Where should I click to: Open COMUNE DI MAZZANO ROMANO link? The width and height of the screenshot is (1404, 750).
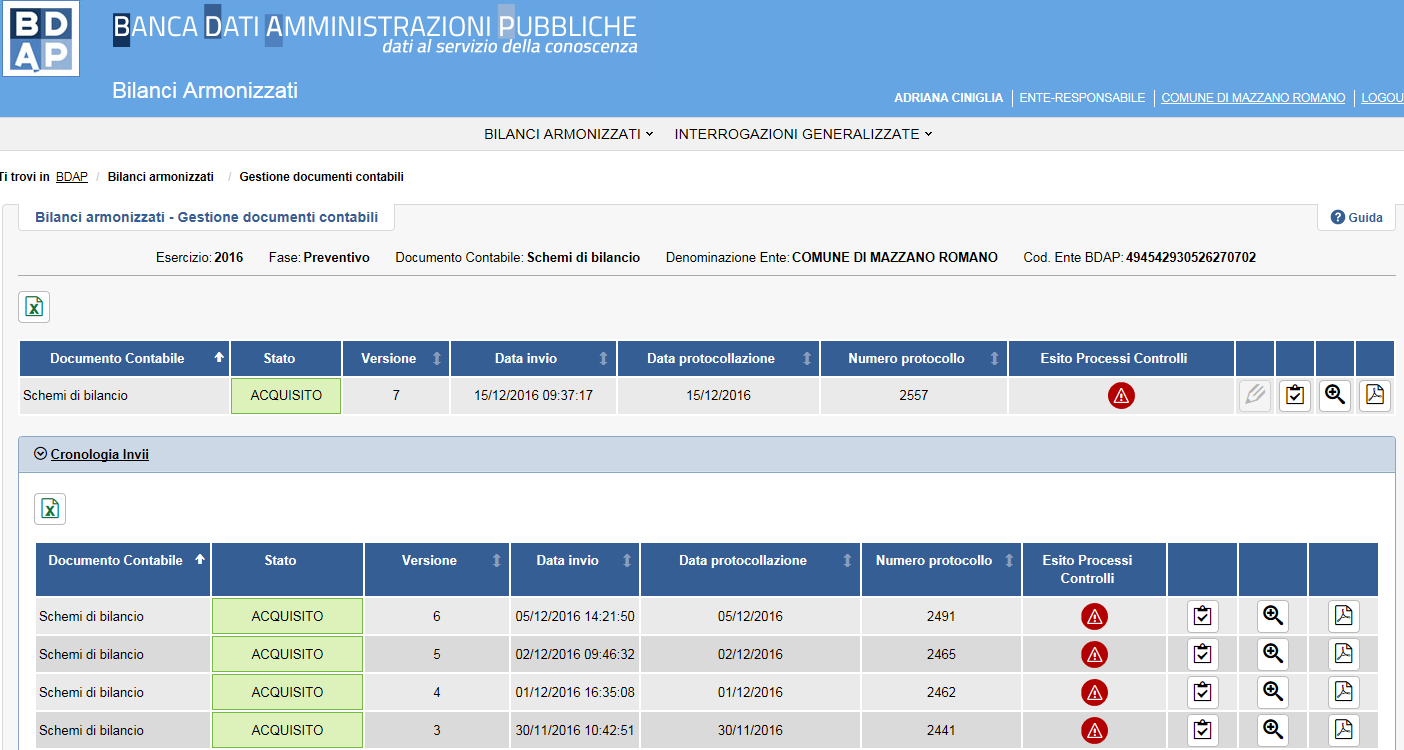point(1253,98)
